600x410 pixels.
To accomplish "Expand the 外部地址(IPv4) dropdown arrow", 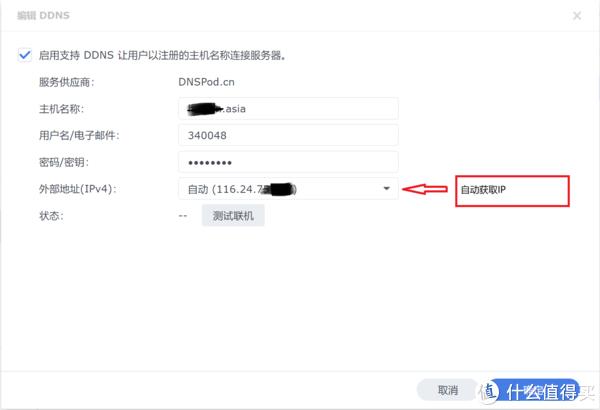I will pyautogui.click(x=386, y=189).
